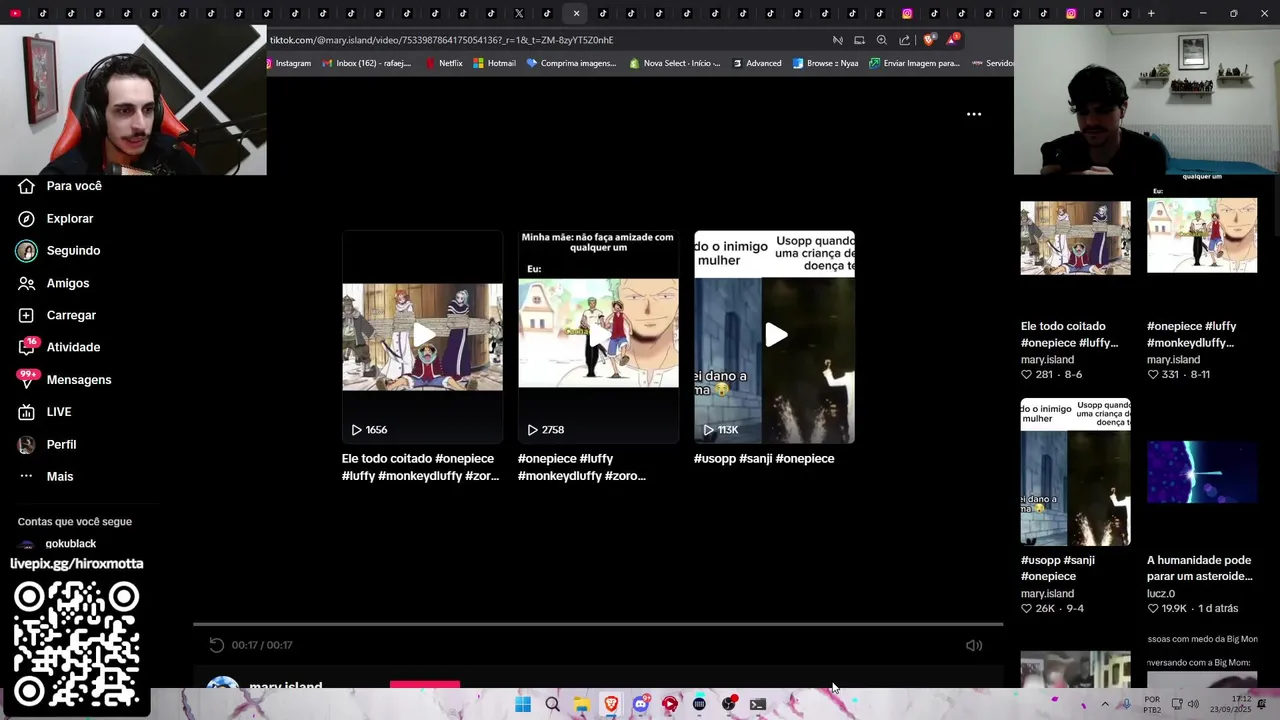Open Mensagens inbox
Viewport: 1280px width, 720px height.
pos(65,380)
